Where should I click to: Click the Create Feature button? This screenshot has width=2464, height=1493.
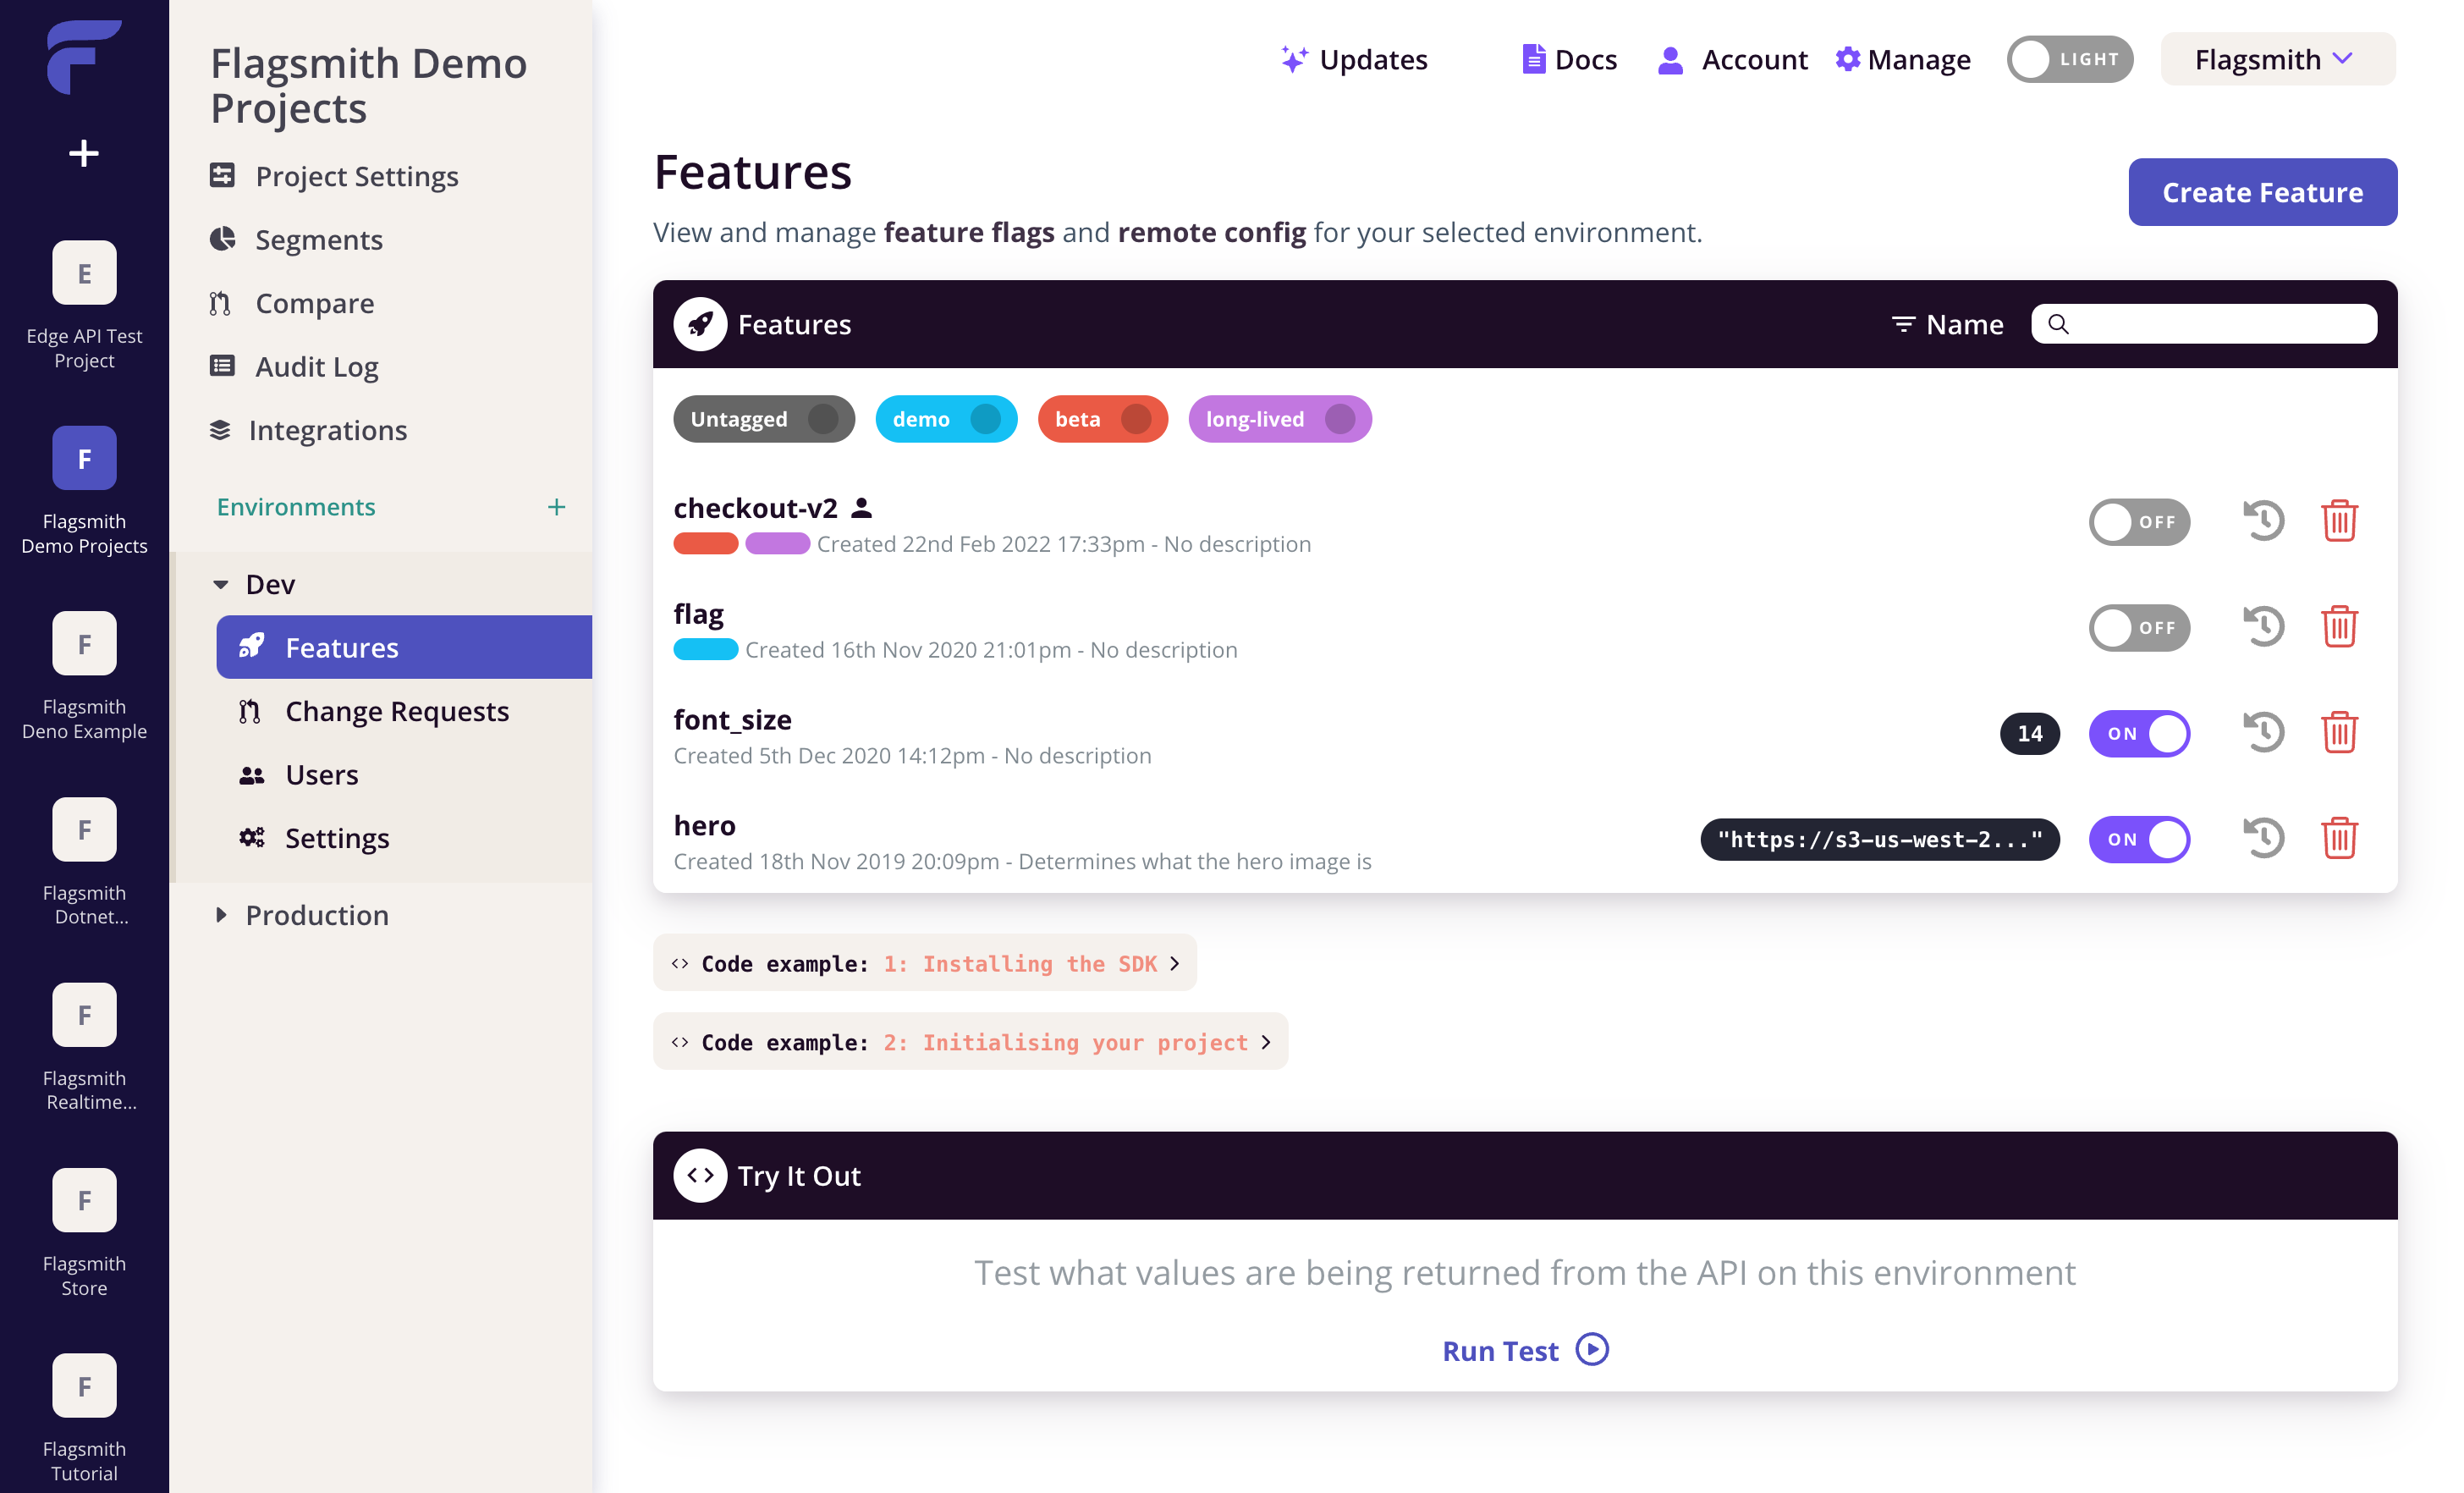click(x=2263, y=190)
